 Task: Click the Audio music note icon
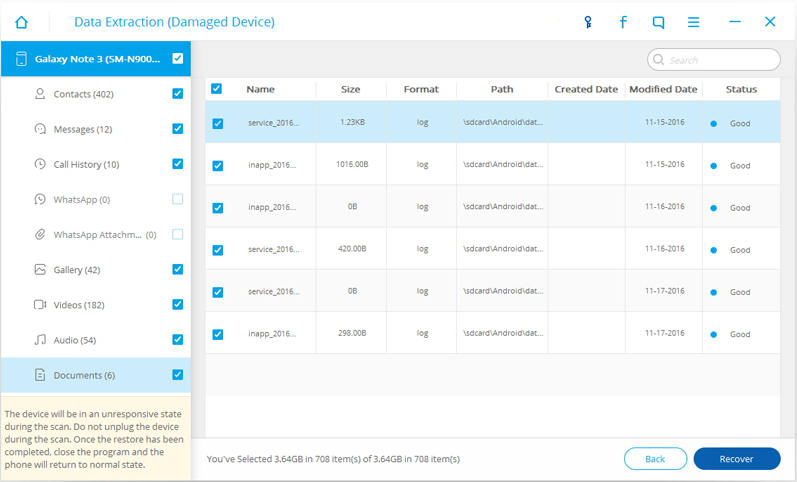40,340
